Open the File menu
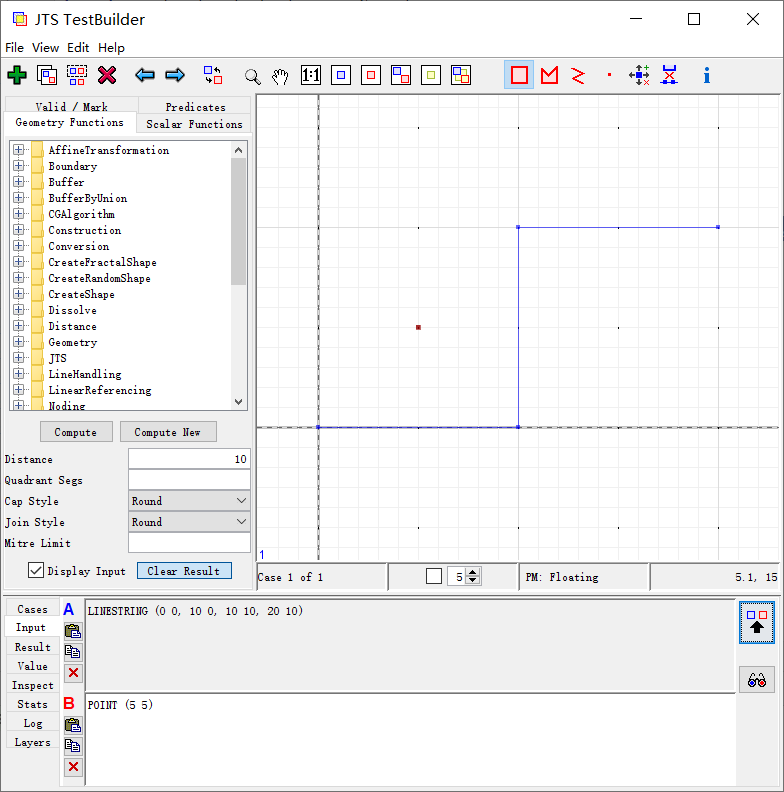 tap(14, 47)
